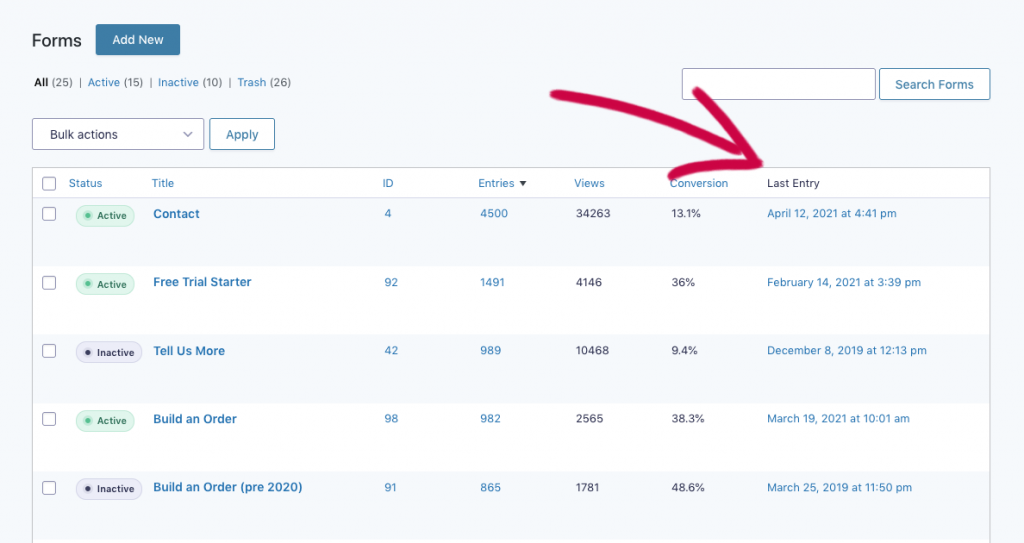Screen dimensions: 1024x543
Task: Filter forms by Active status
Action: [x=104, y=82]
